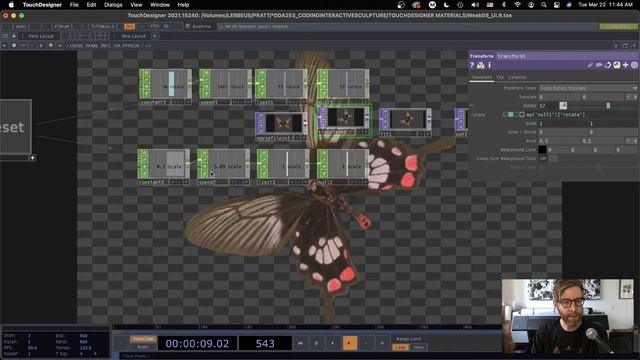Image resolution: width=640 pixels, height=360 pixels.
Task: Click the timeline range bar above transport
Action: pyautogui.click(x=307, y=332)
